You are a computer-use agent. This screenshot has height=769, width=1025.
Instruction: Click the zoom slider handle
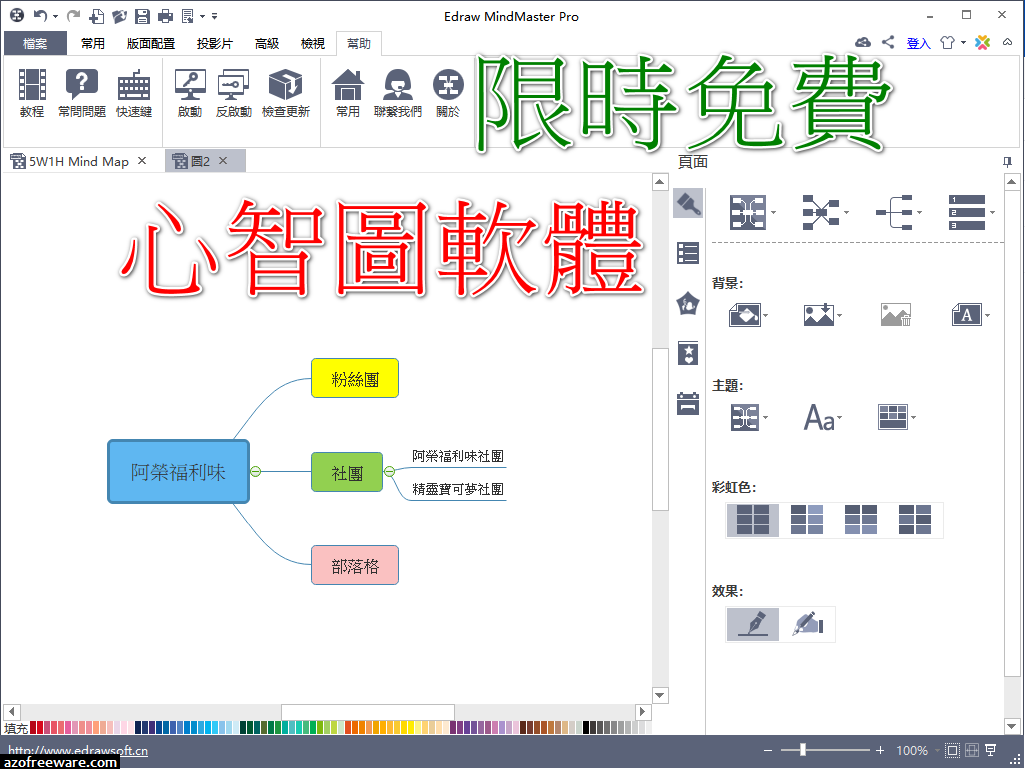coord(803,750)
